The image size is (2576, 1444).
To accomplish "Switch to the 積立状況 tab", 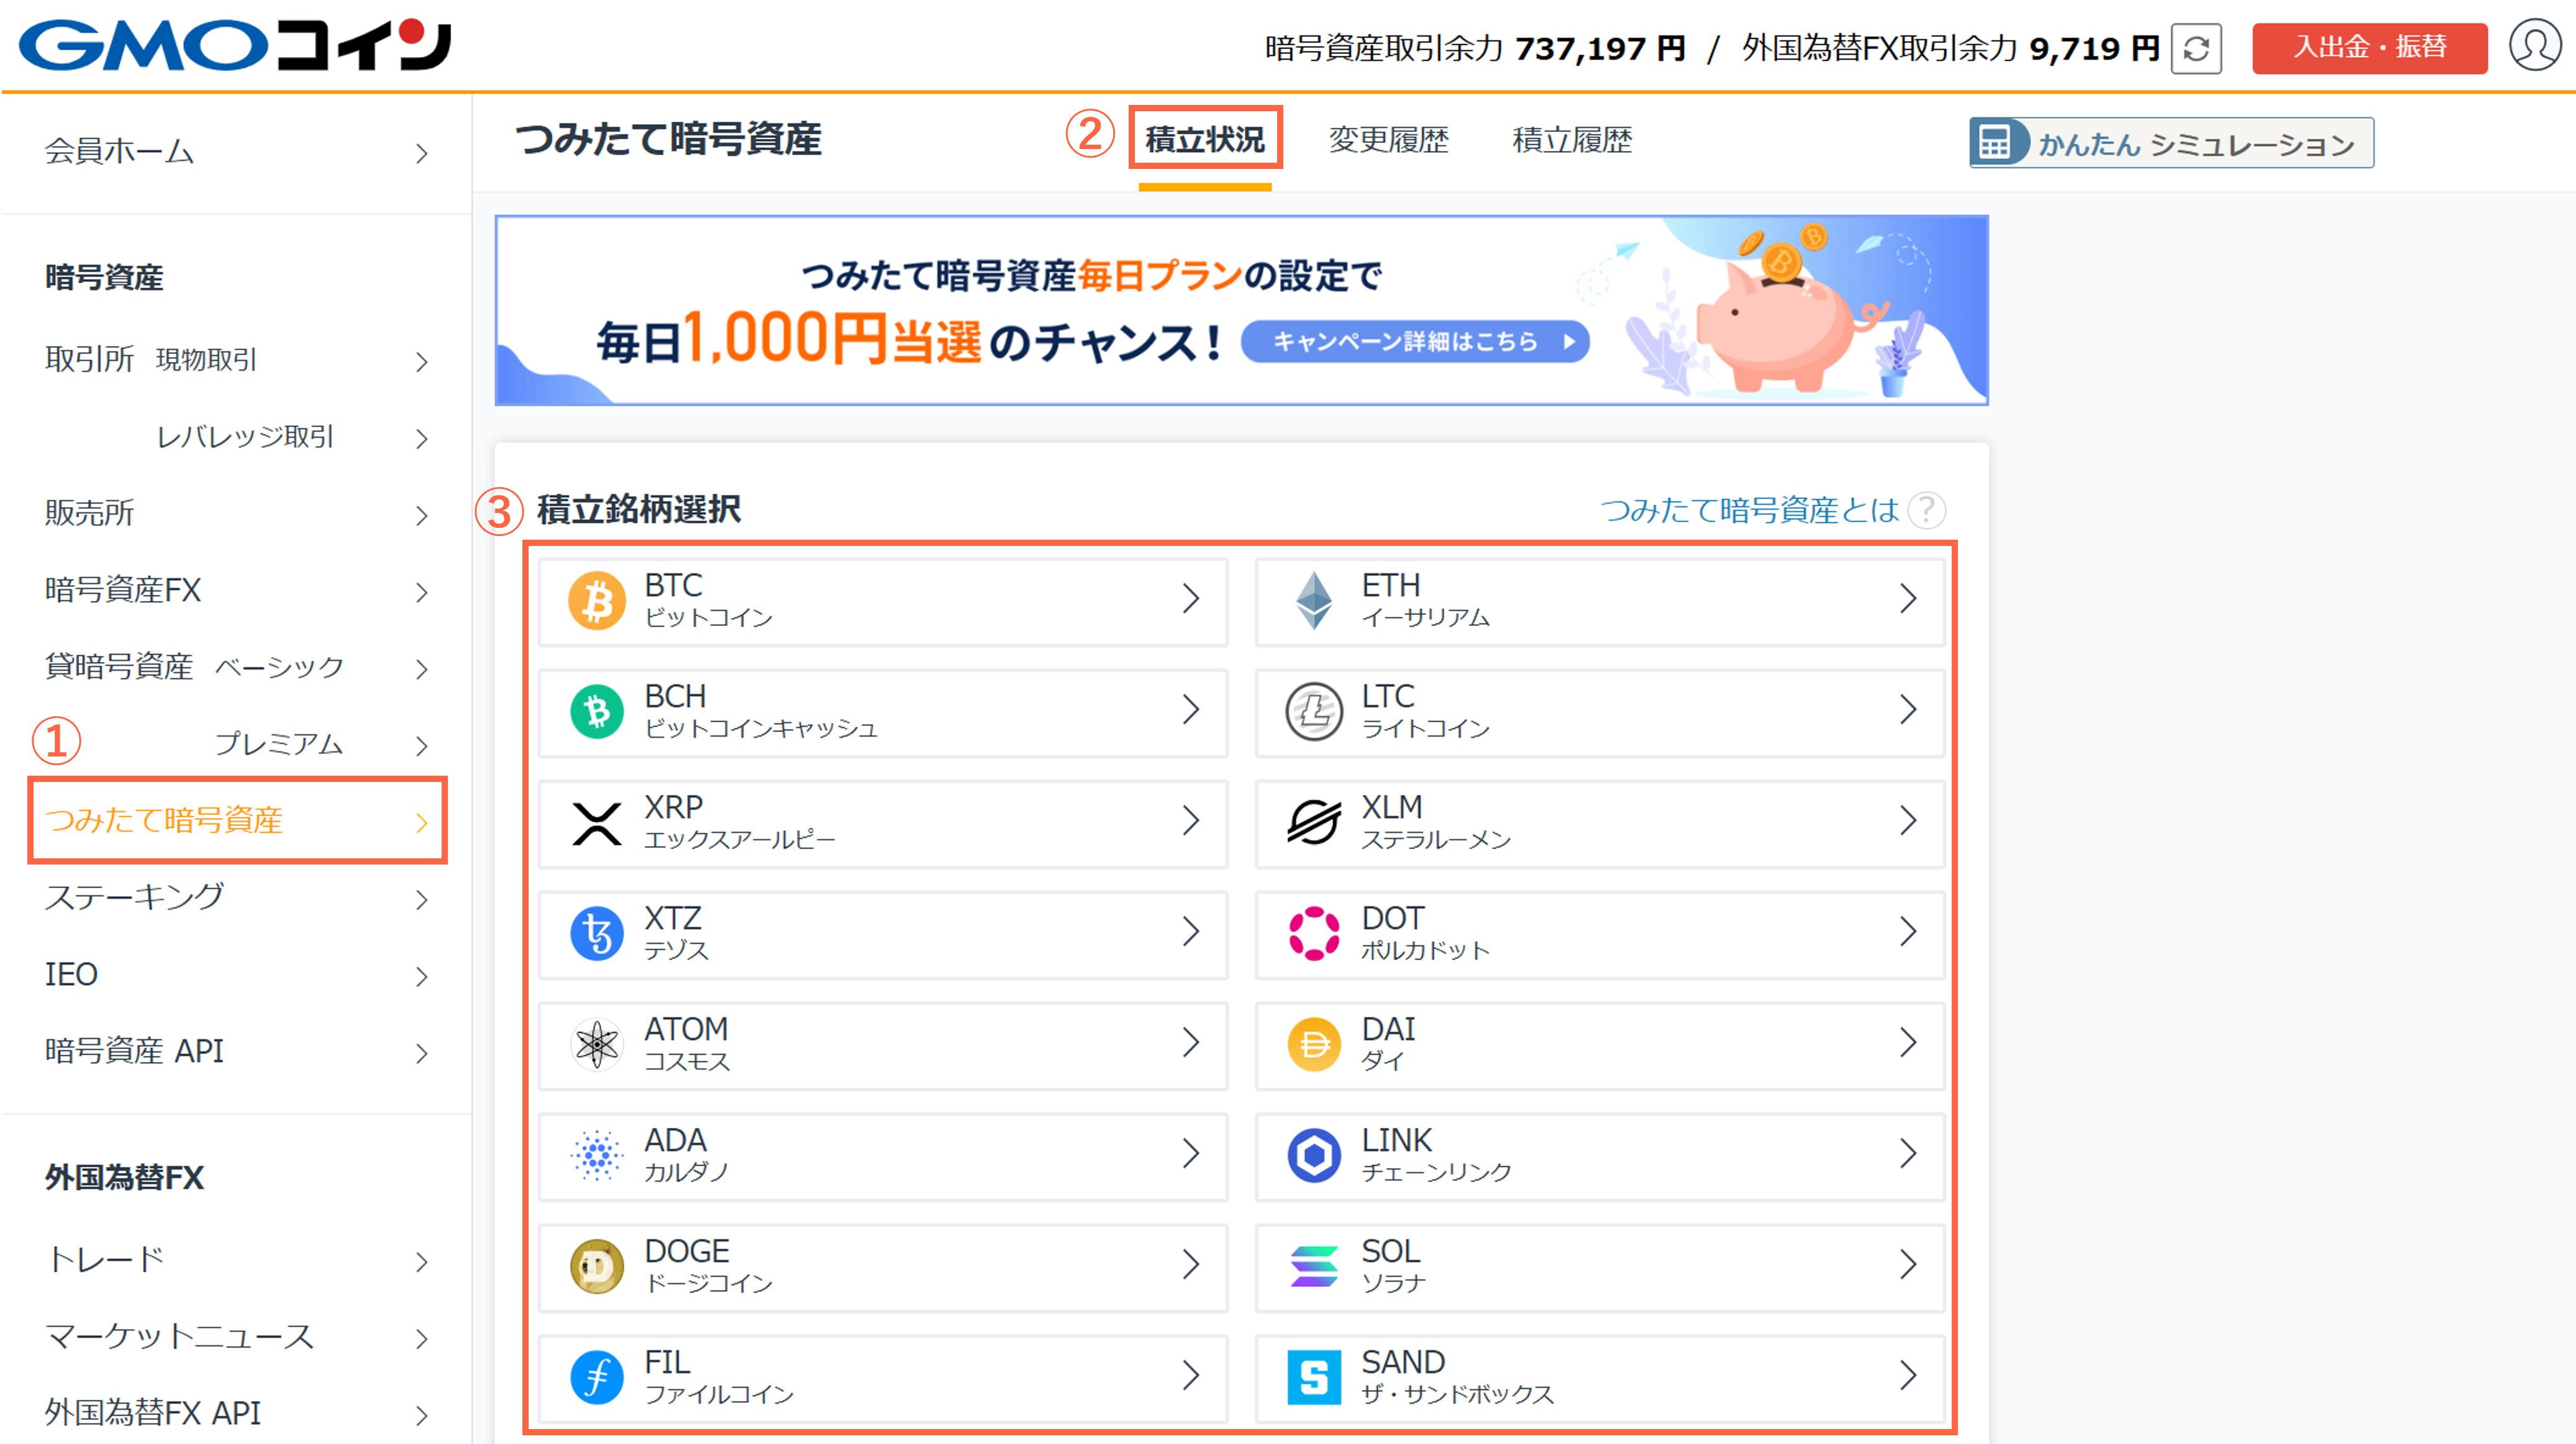I will click(1205, 139).
